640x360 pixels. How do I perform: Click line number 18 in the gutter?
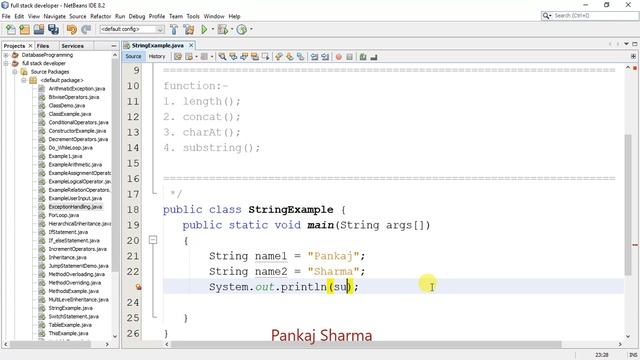point(133,209)
